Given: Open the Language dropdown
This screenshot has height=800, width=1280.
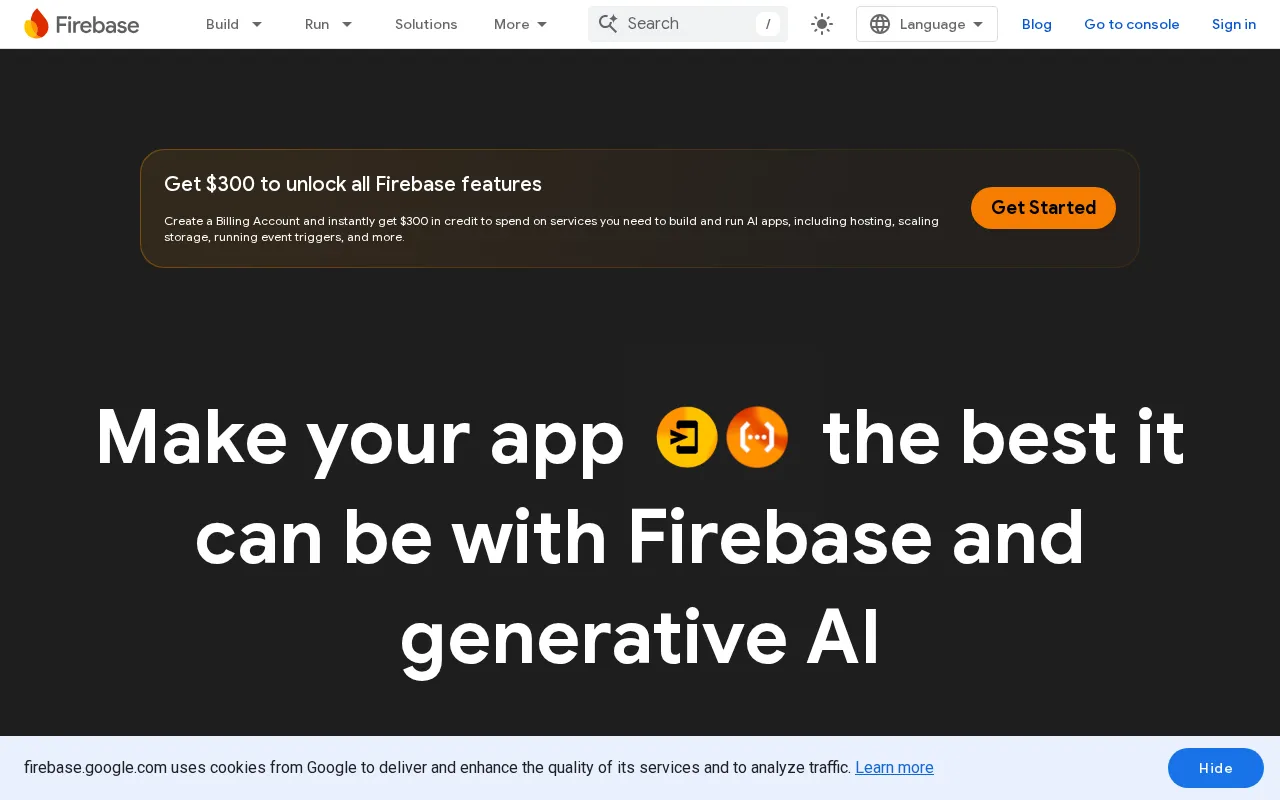Looking at the screenshot, I should [x=927, y=24].
